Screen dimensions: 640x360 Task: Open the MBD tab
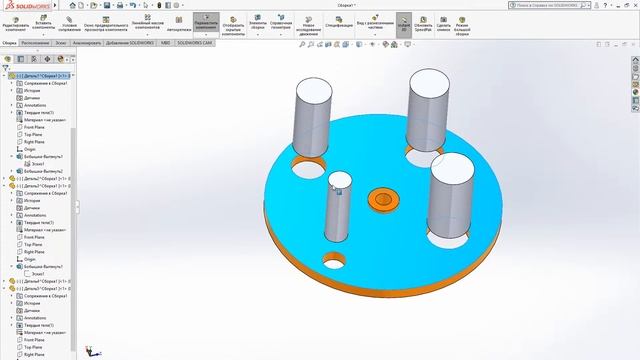[x=165, y=43]
